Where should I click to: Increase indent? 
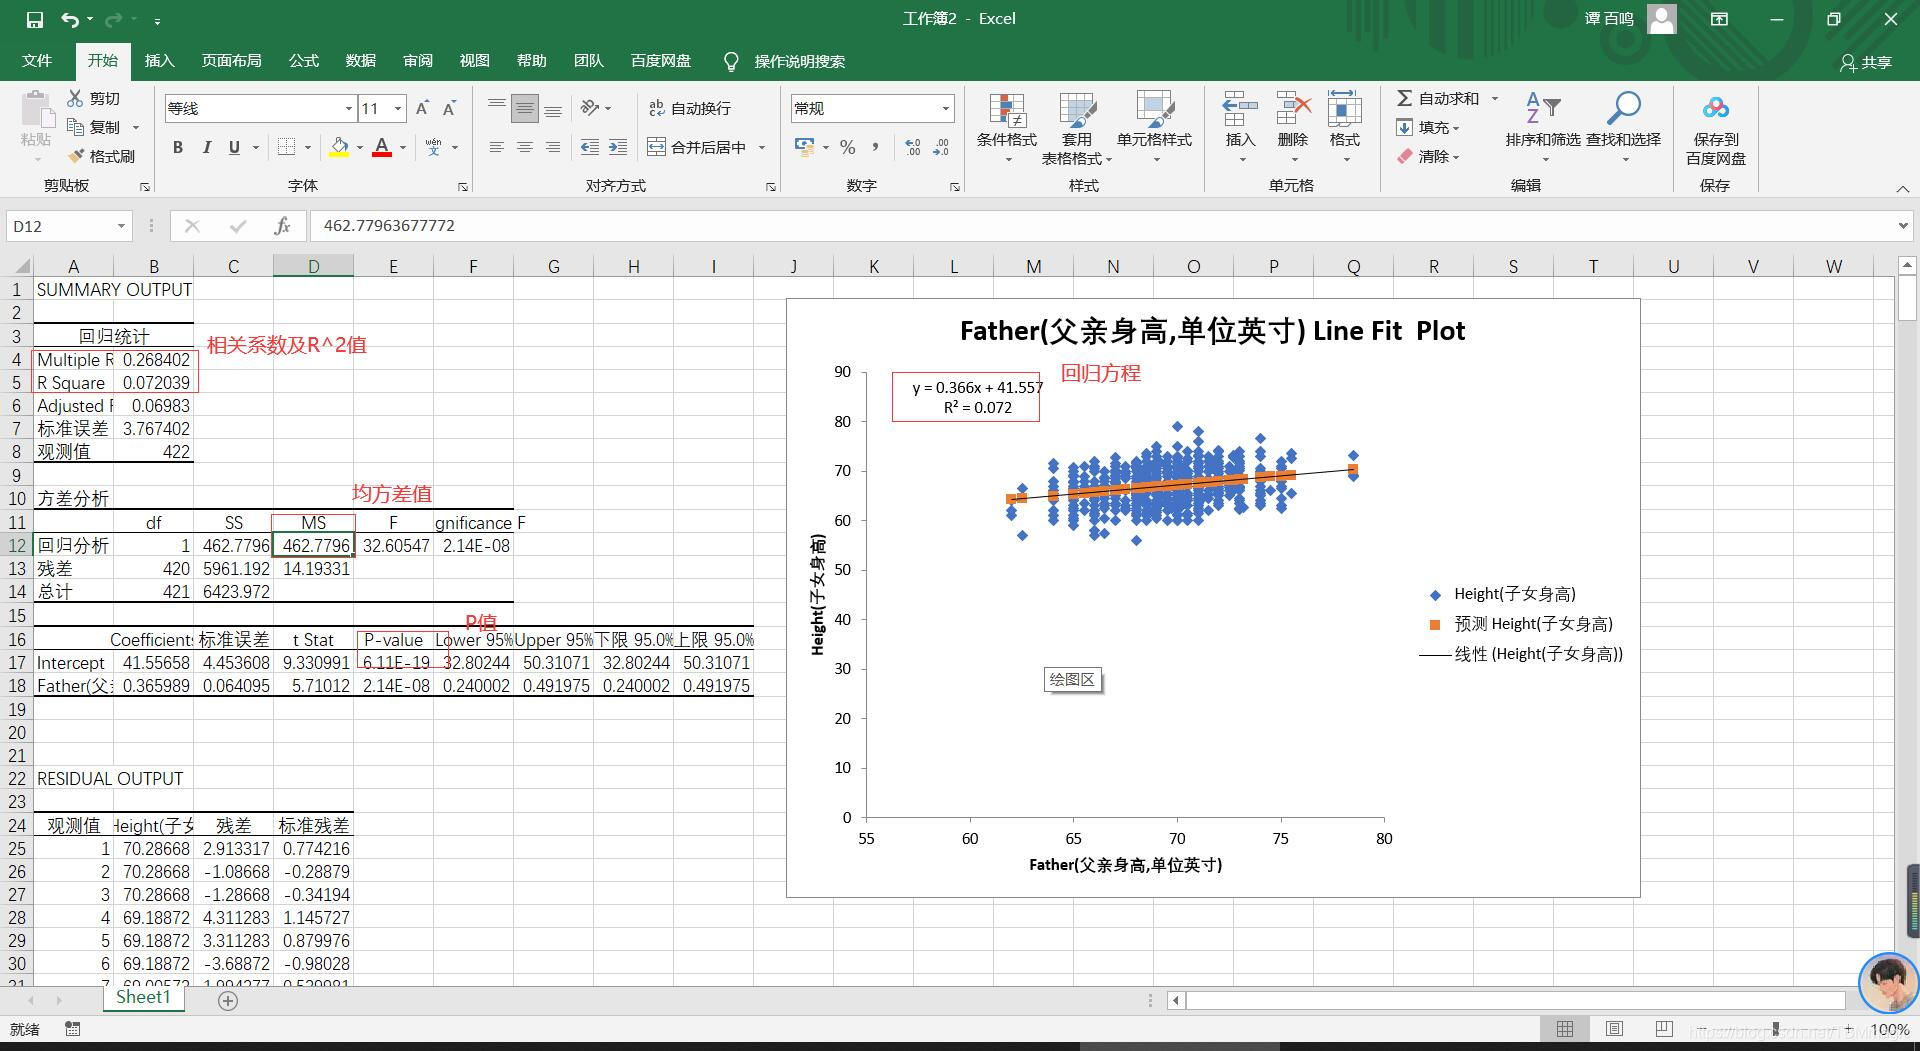[x=618, y=147]
